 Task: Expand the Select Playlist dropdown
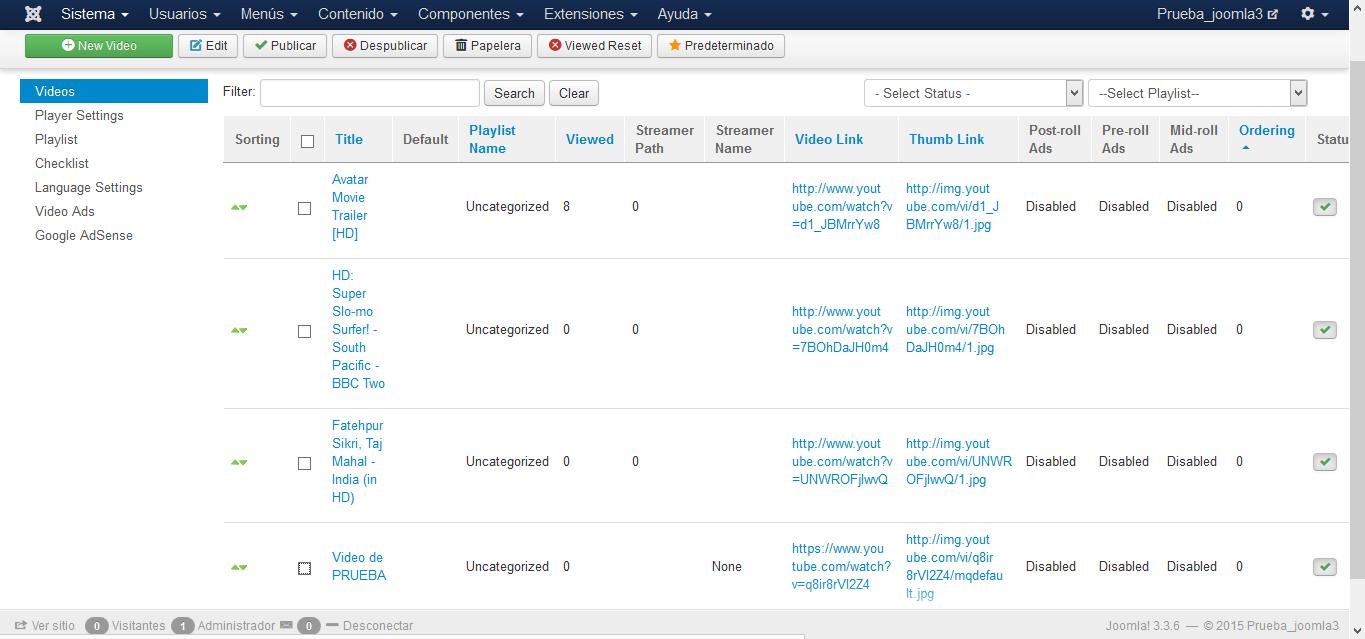tap(1197, 93)
